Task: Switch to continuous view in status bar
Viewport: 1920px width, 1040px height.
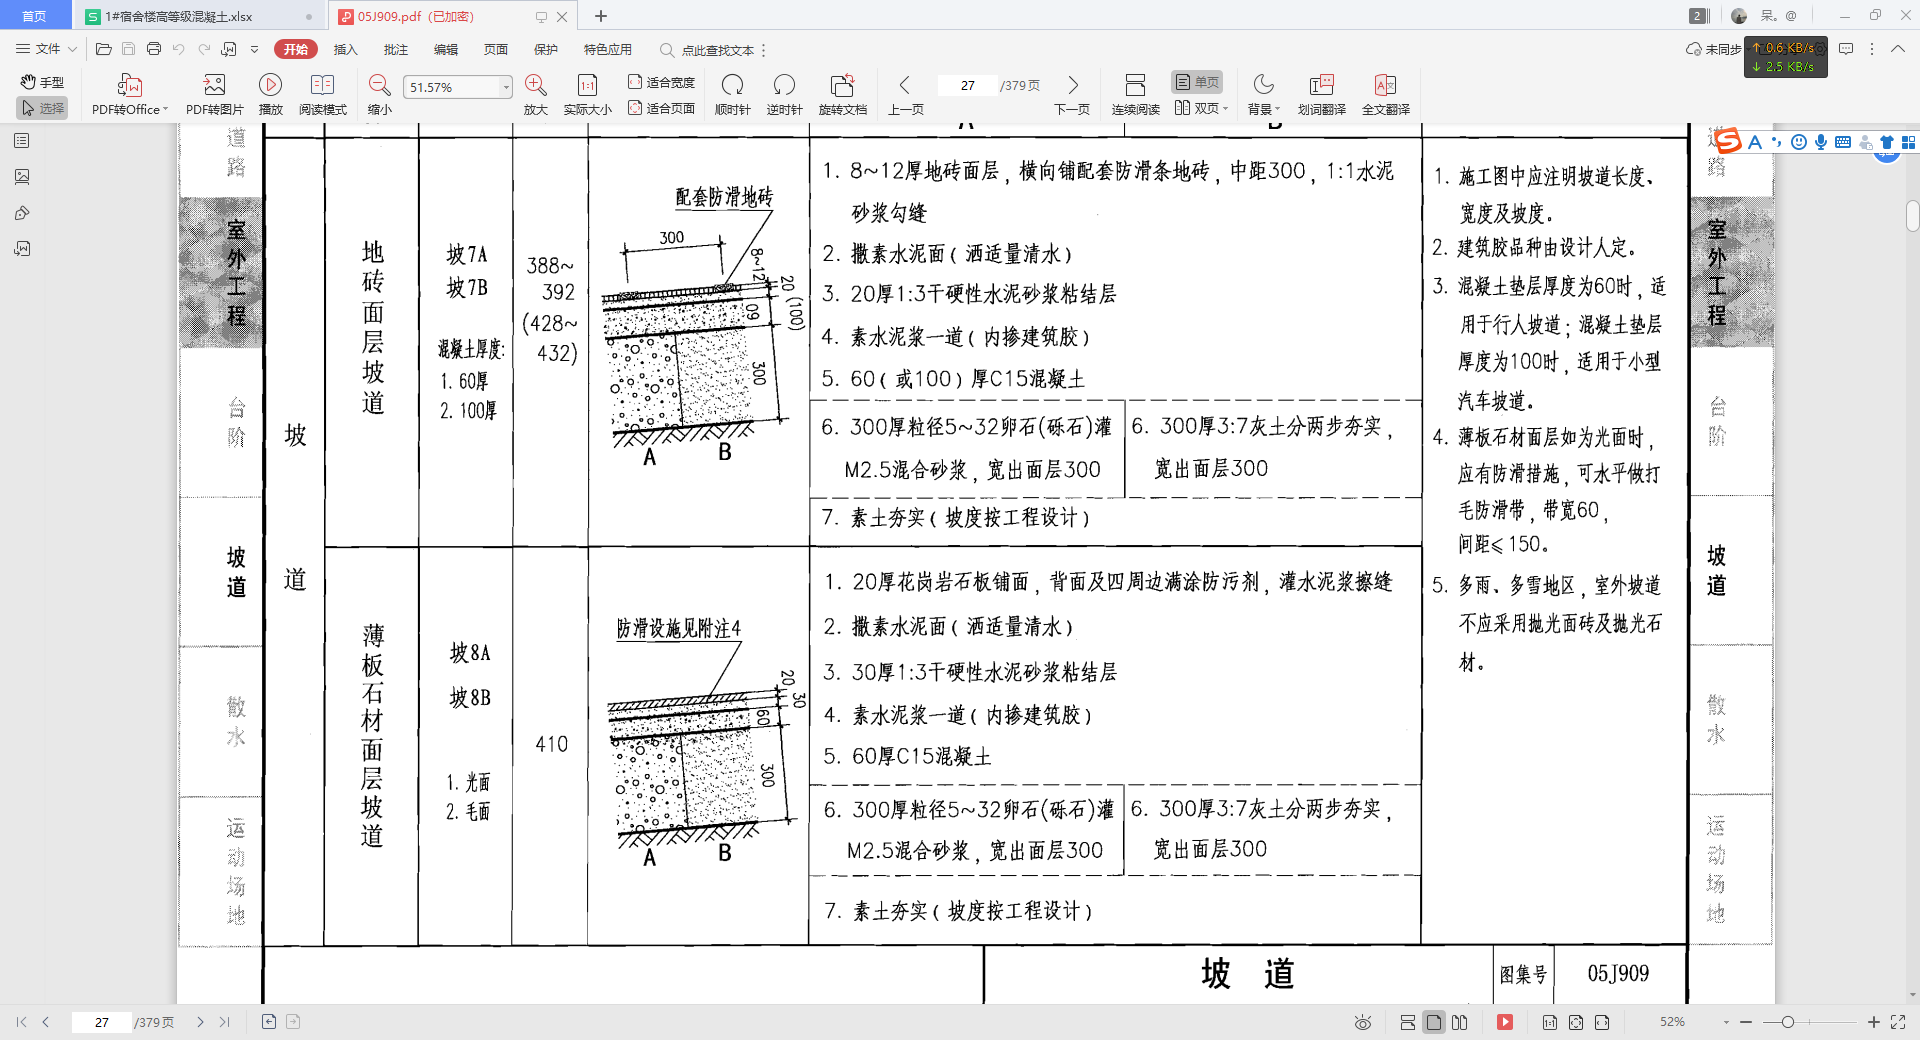Action: [x=1407, y=1022]
